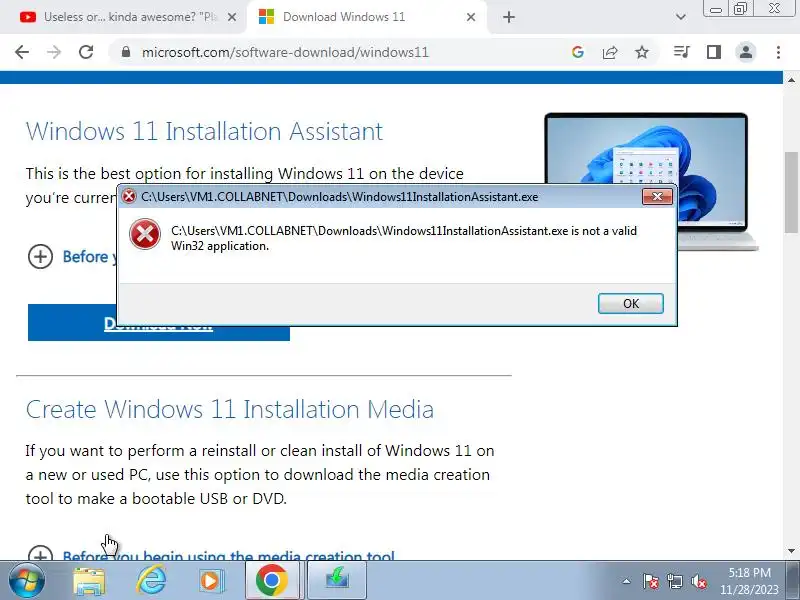Open network status tray icon
Screen dimensions: 800x600
coord(674,581)
